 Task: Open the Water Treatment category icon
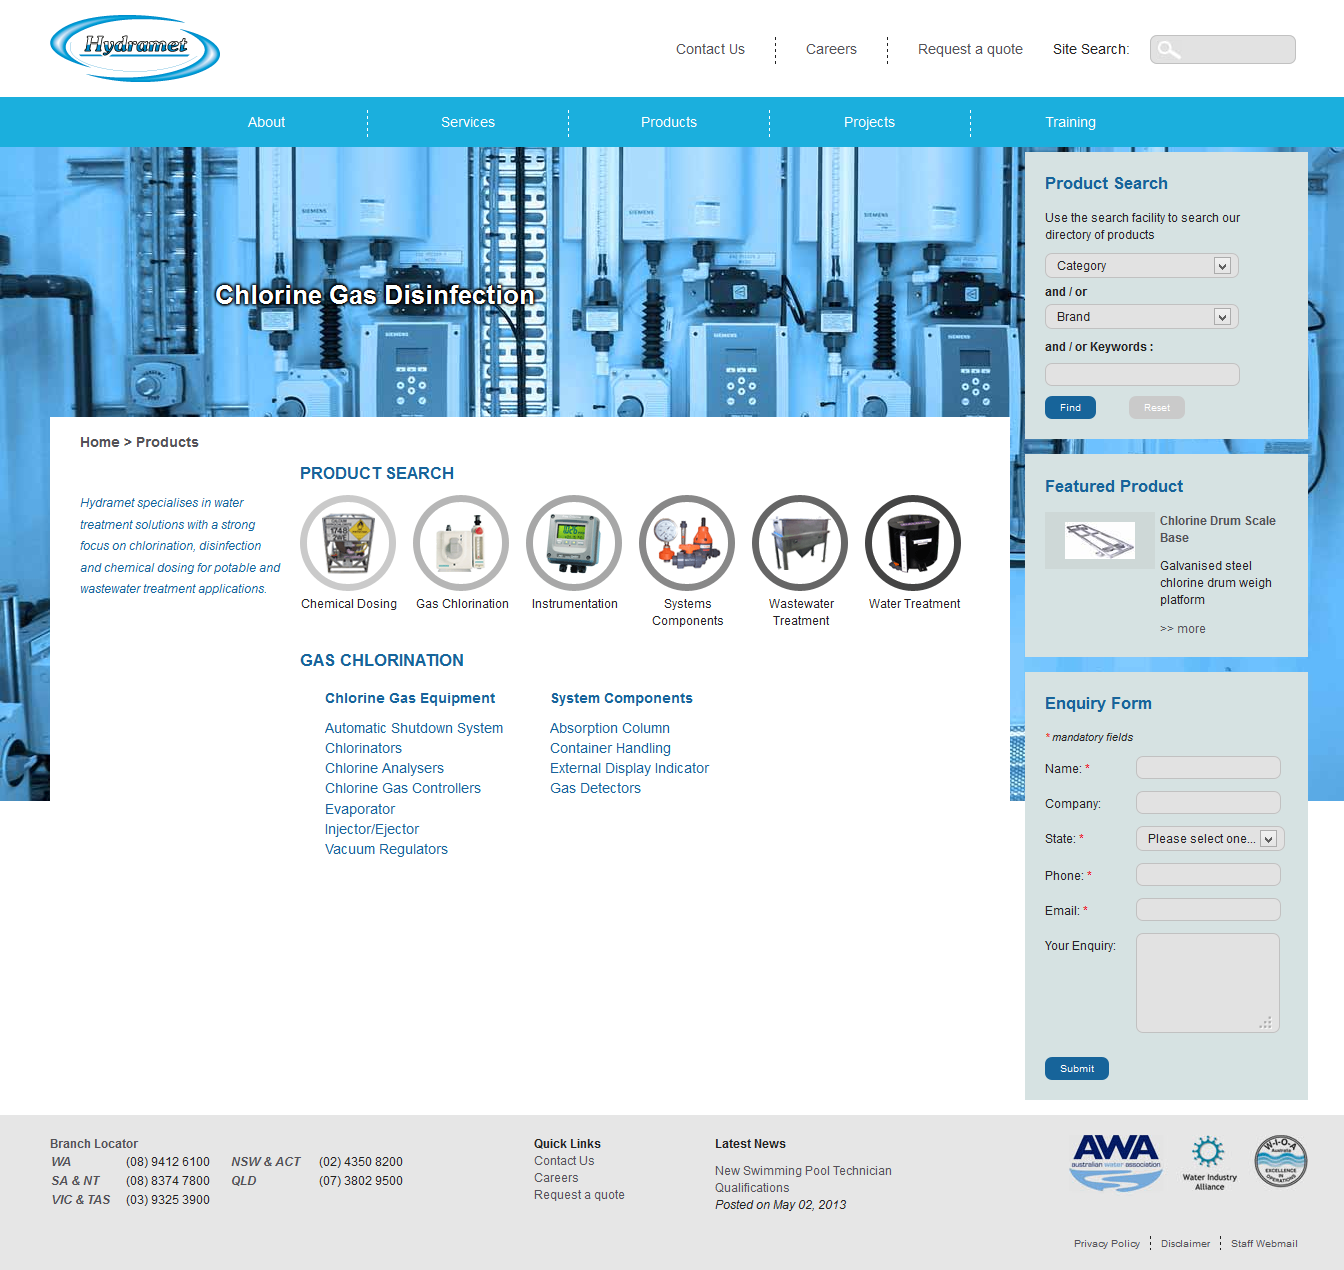tap(913, 543)
